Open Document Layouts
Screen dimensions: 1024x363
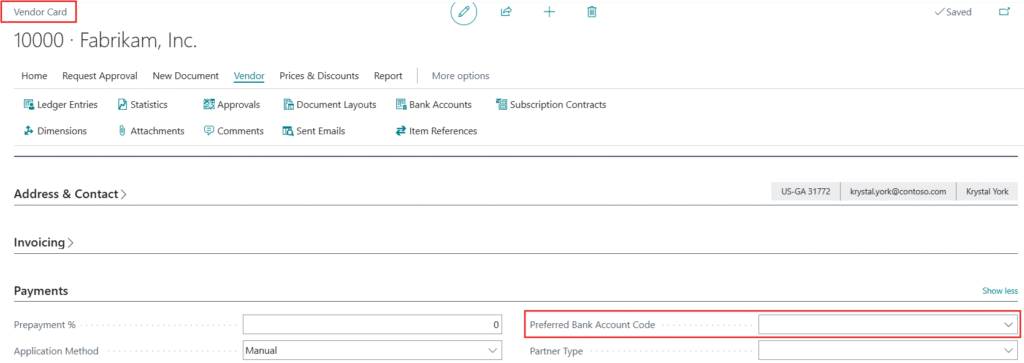[x=330, y=104]
